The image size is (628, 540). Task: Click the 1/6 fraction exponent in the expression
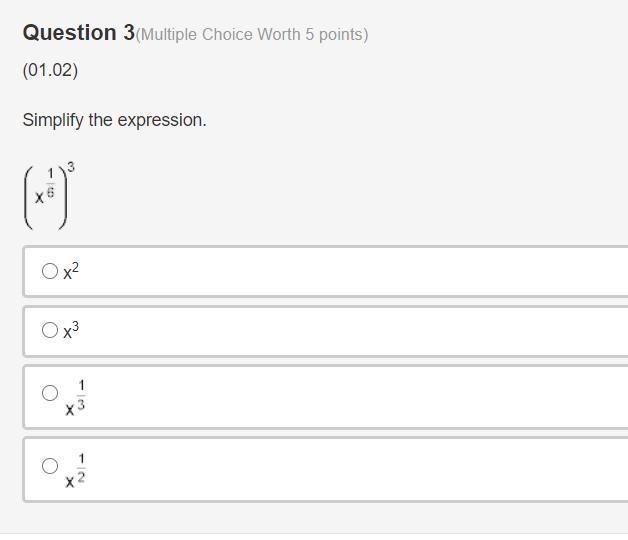tap(50, 182)
